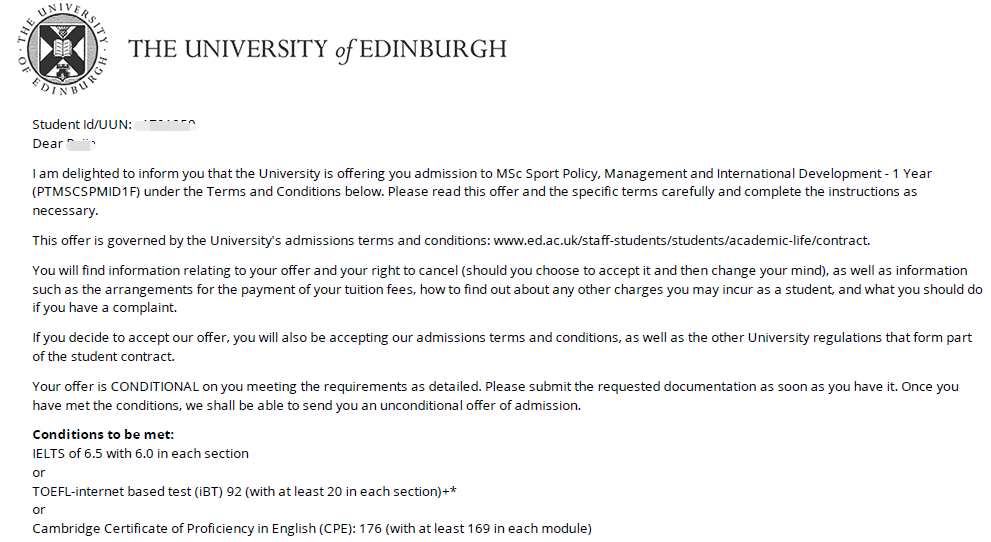Image resolution: width=991 pixels, height=542 pixels.
Task: Click the TOEFL-internet based test (iBT) 92 line
Action: click(245, 491)
